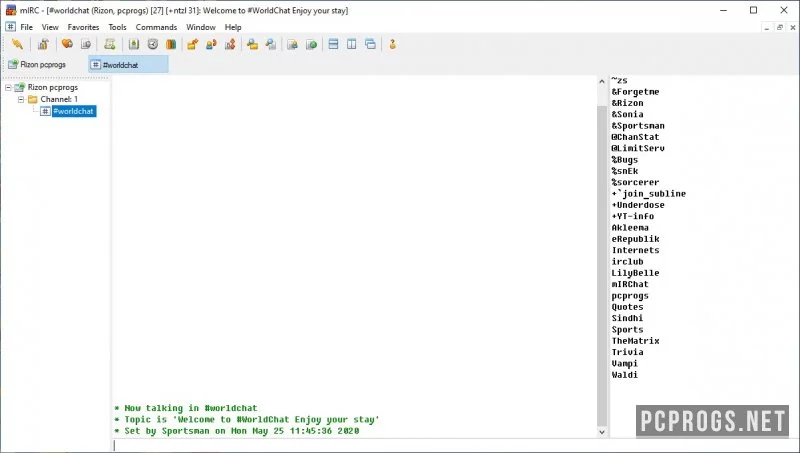Click the mIRC title bar application icon
This screenshot has width=800, height=453.
point(11,10)
